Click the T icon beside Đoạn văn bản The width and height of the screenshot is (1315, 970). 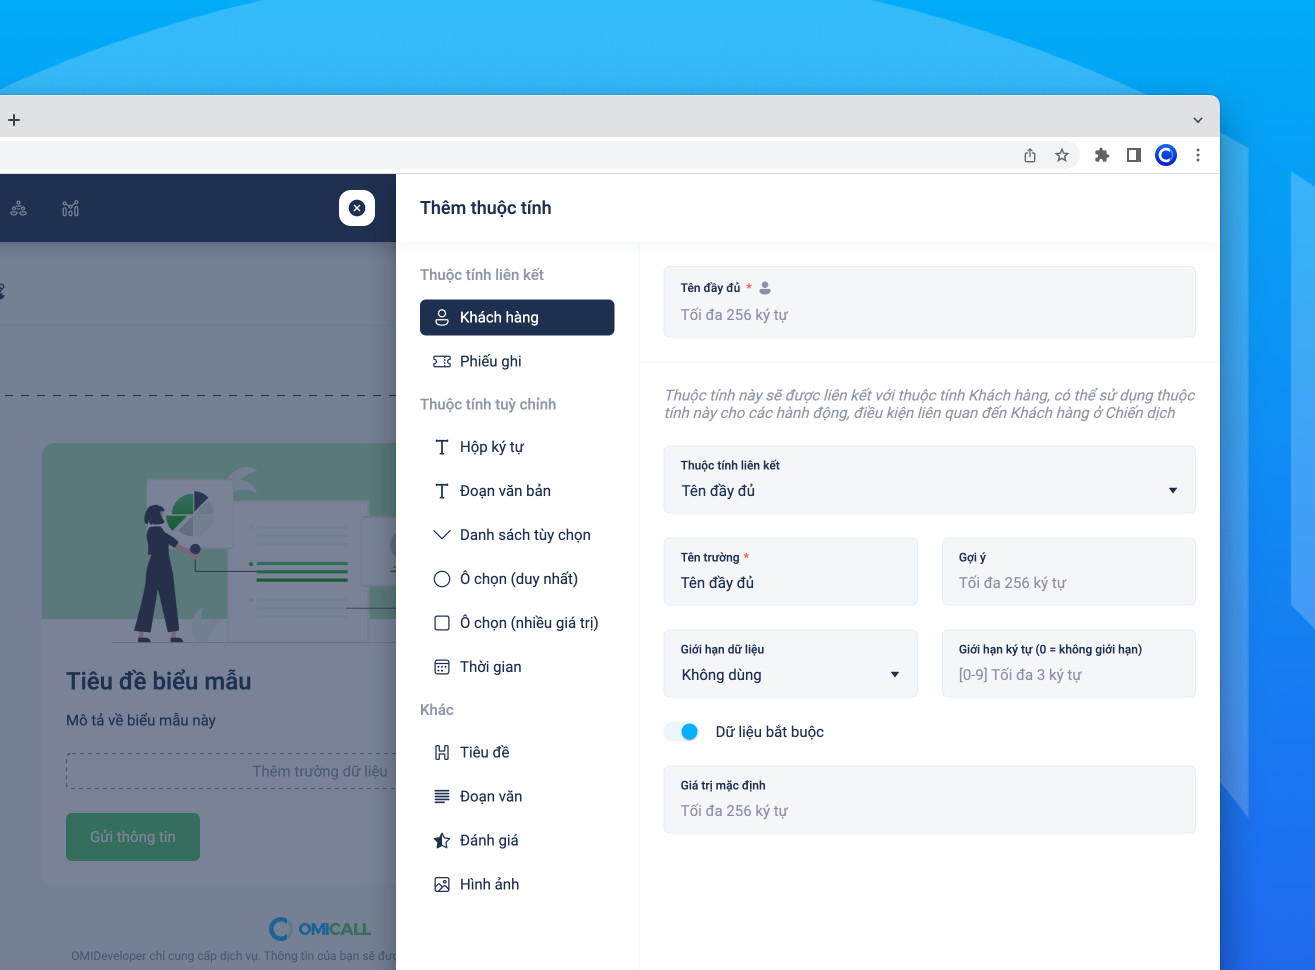[x=442, y=491]
